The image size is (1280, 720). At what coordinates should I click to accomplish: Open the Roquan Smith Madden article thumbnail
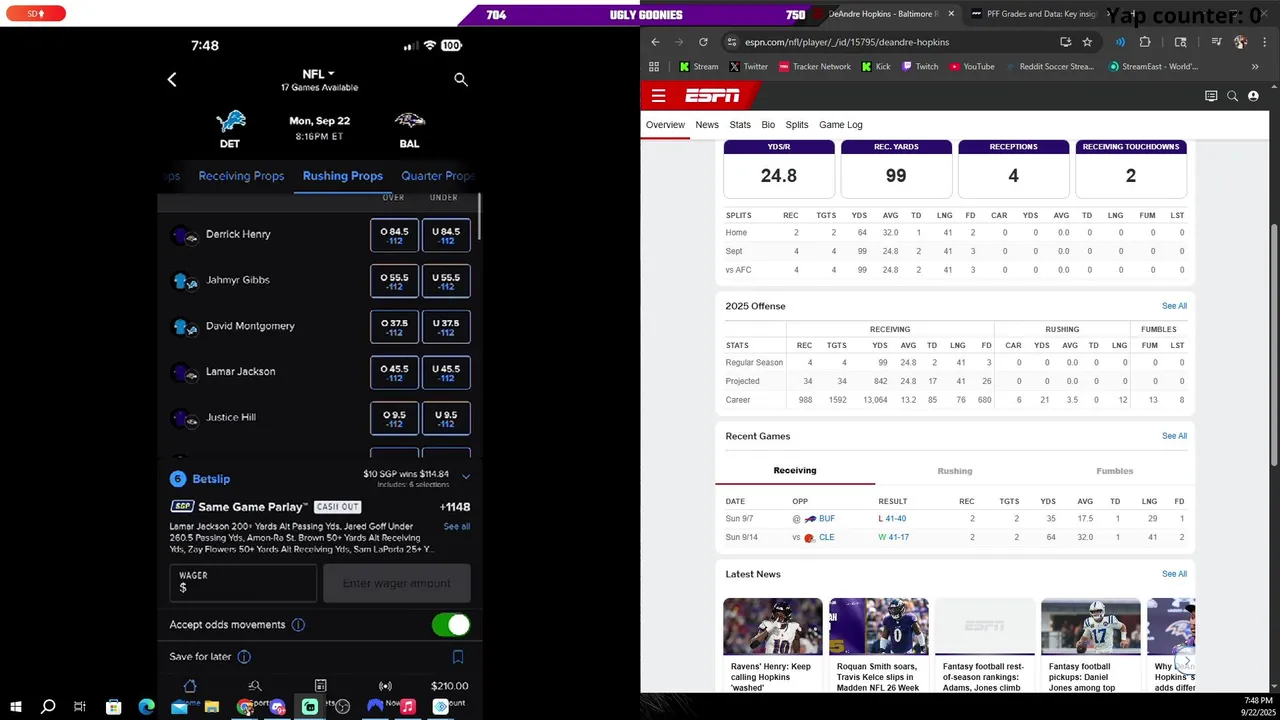coord(879,626)
